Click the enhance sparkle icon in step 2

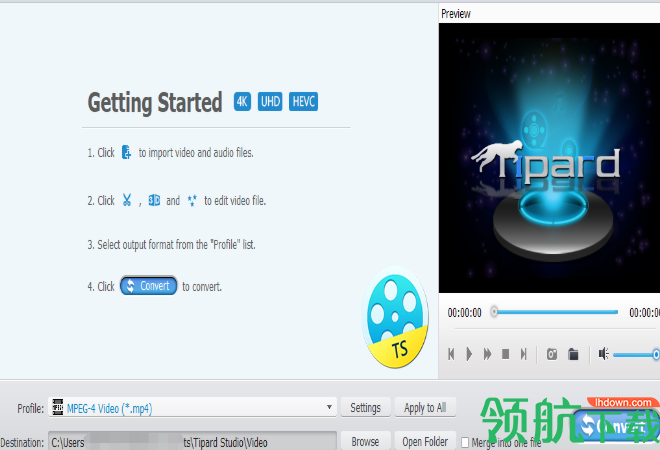(192, 200)
